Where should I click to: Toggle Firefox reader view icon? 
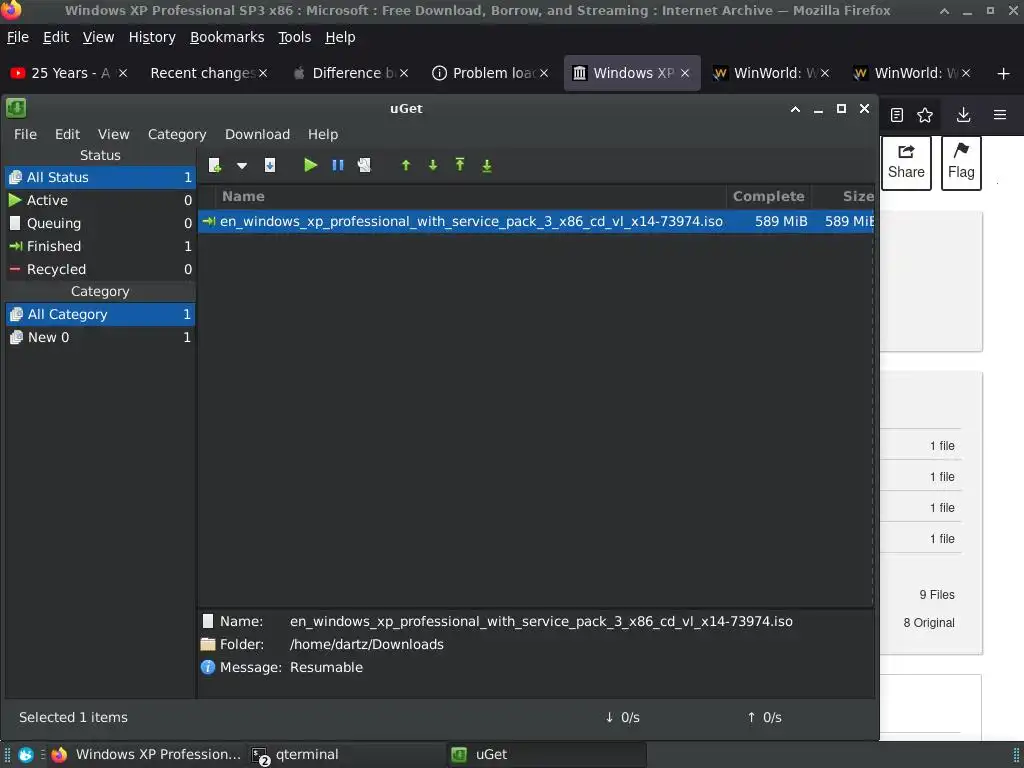tap(897, 116)
